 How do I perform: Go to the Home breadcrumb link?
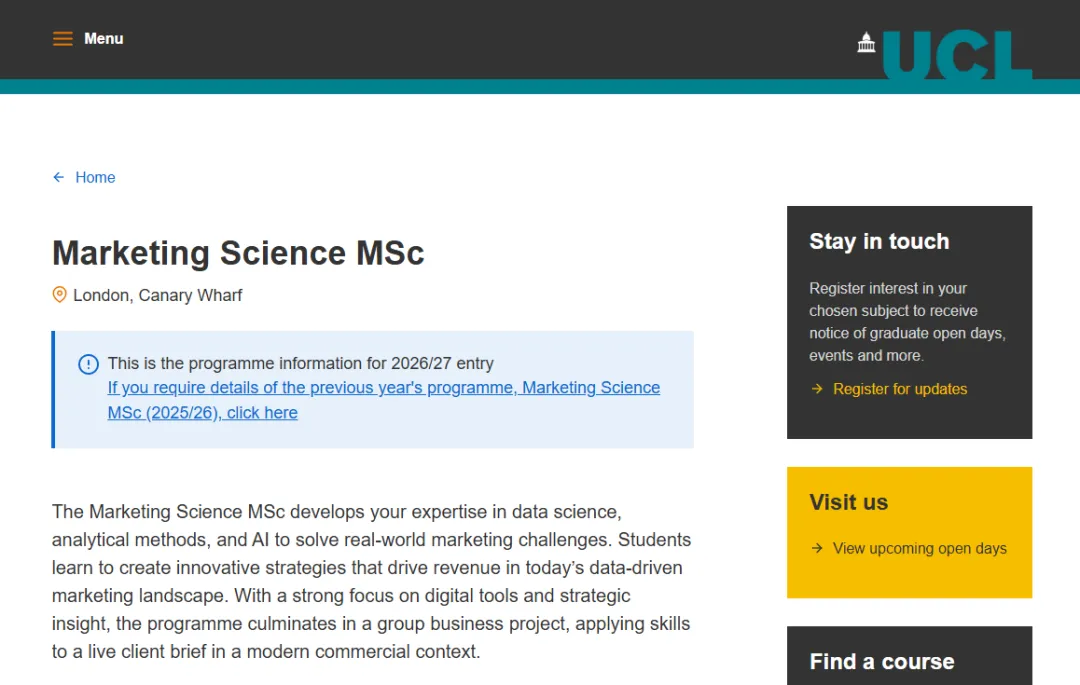(x=95, y=177)
